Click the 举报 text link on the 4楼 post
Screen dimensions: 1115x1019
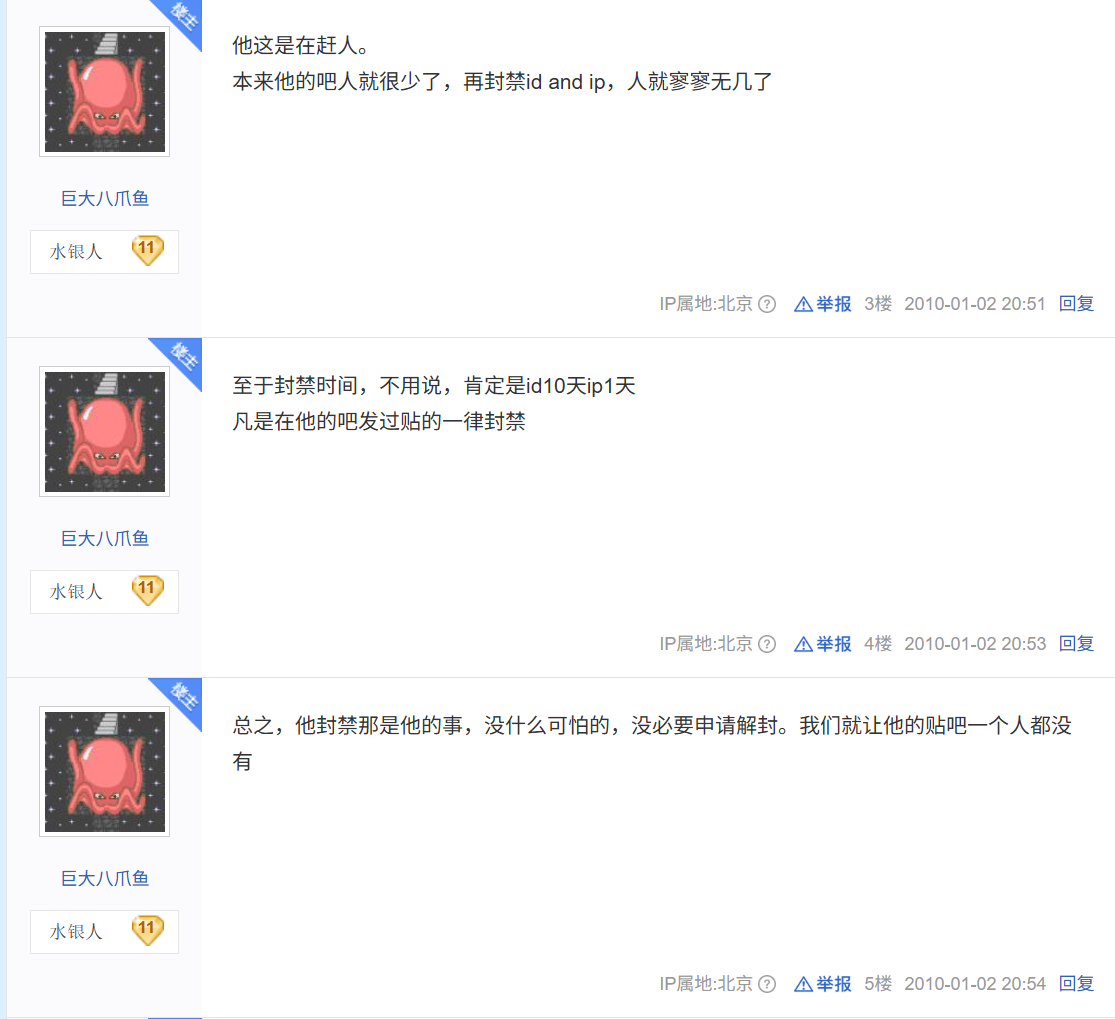point(833,644)
